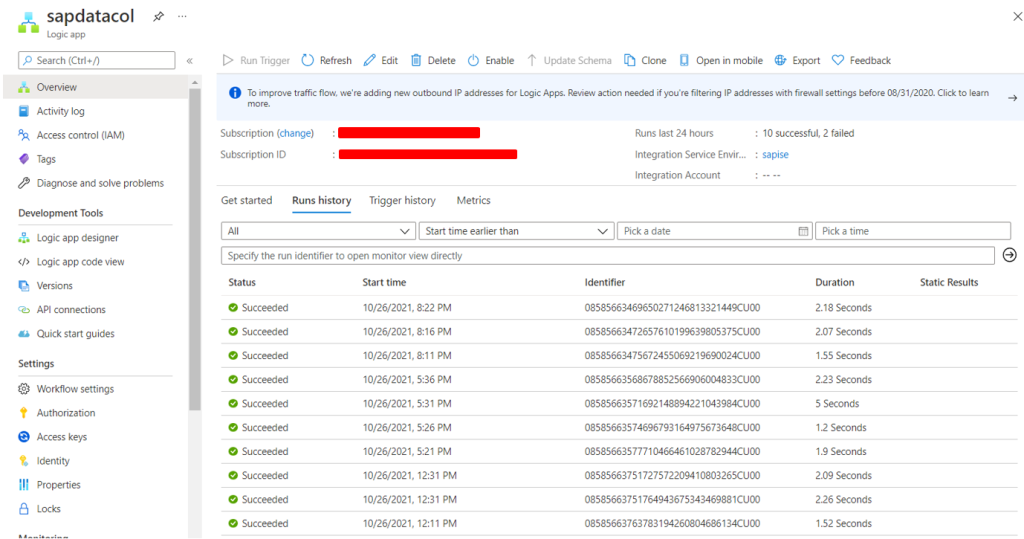Click the Delete trash icon

point(416,60)
